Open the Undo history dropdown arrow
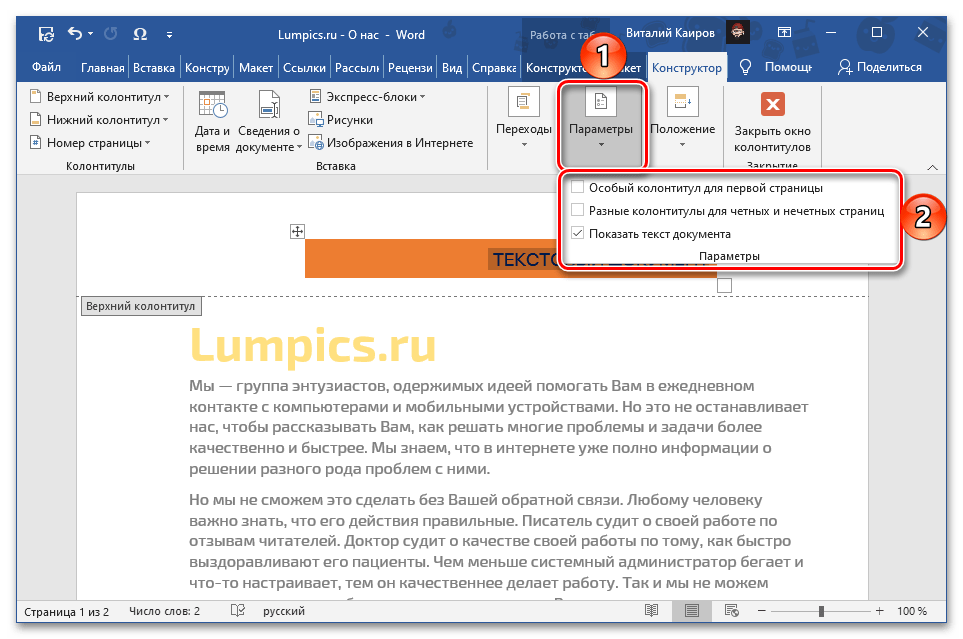 [x=90, y=34]
